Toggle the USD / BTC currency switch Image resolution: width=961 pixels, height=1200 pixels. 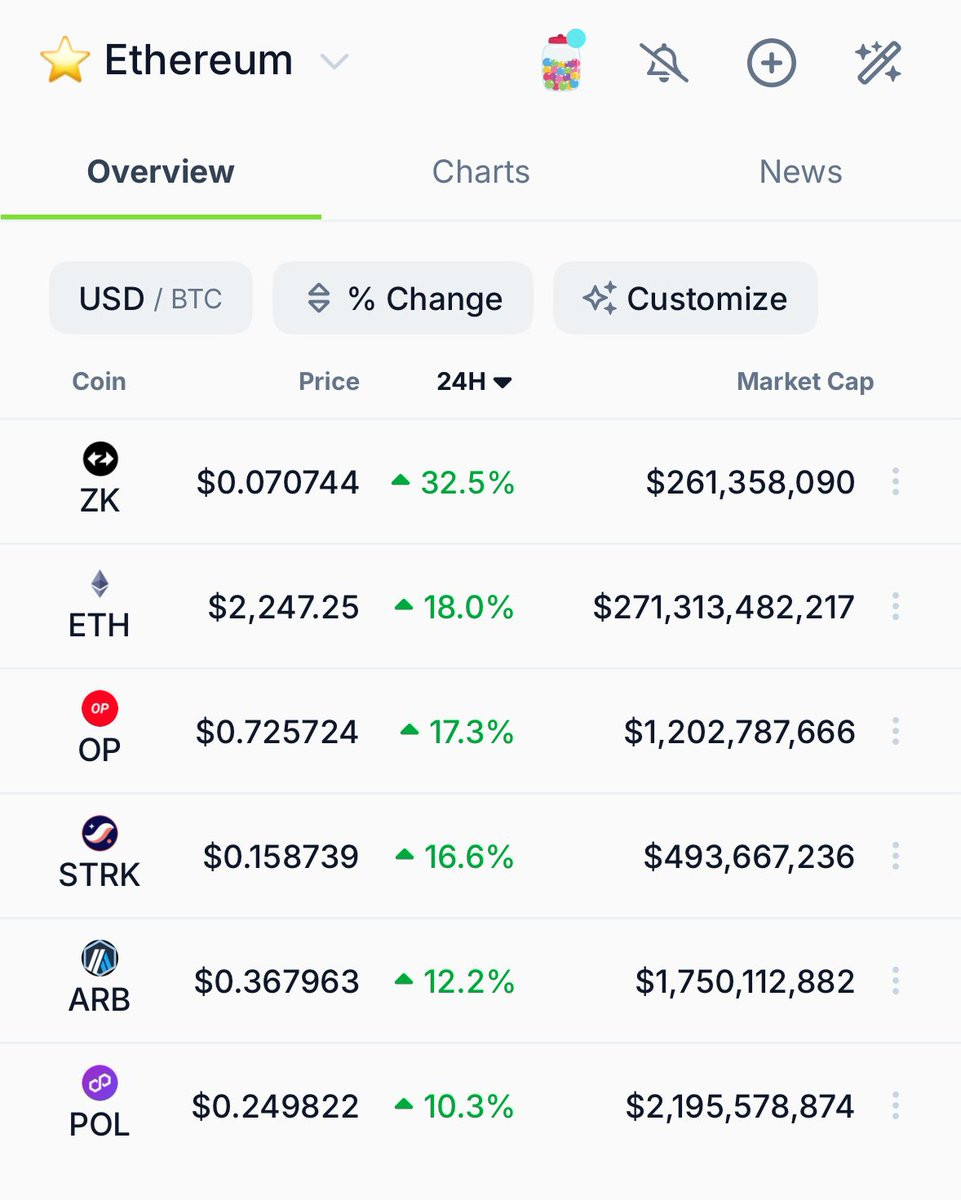(x=151, y=298)
